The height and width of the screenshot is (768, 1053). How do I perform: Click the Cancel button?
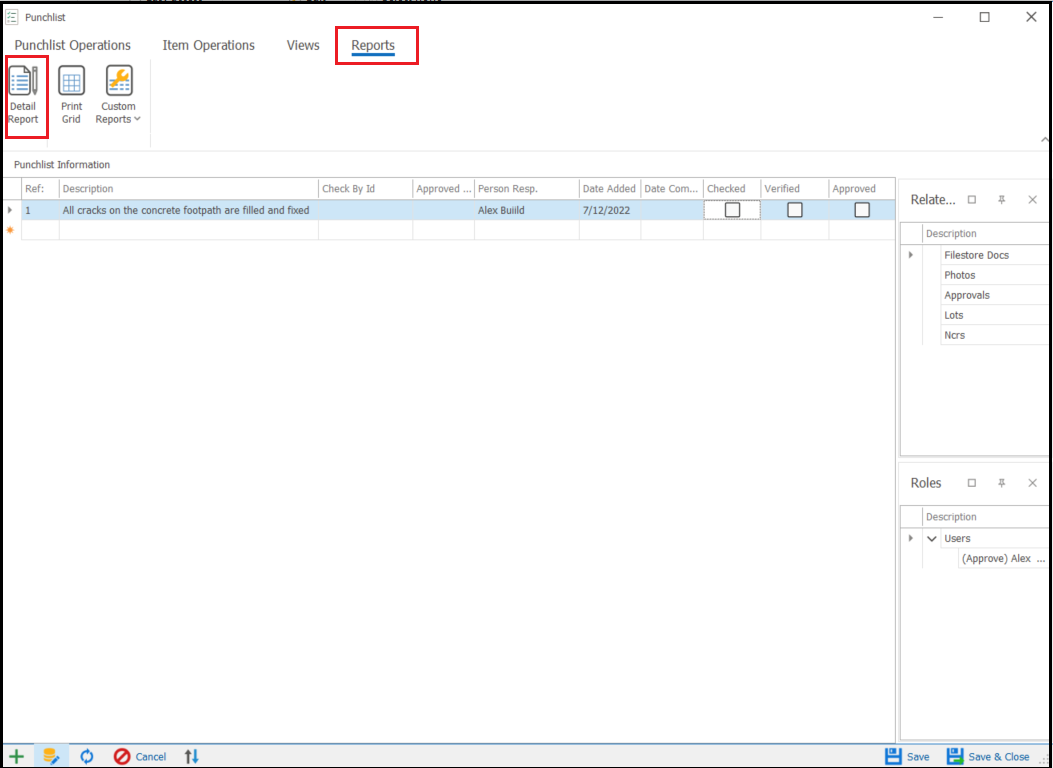(139, 756)
